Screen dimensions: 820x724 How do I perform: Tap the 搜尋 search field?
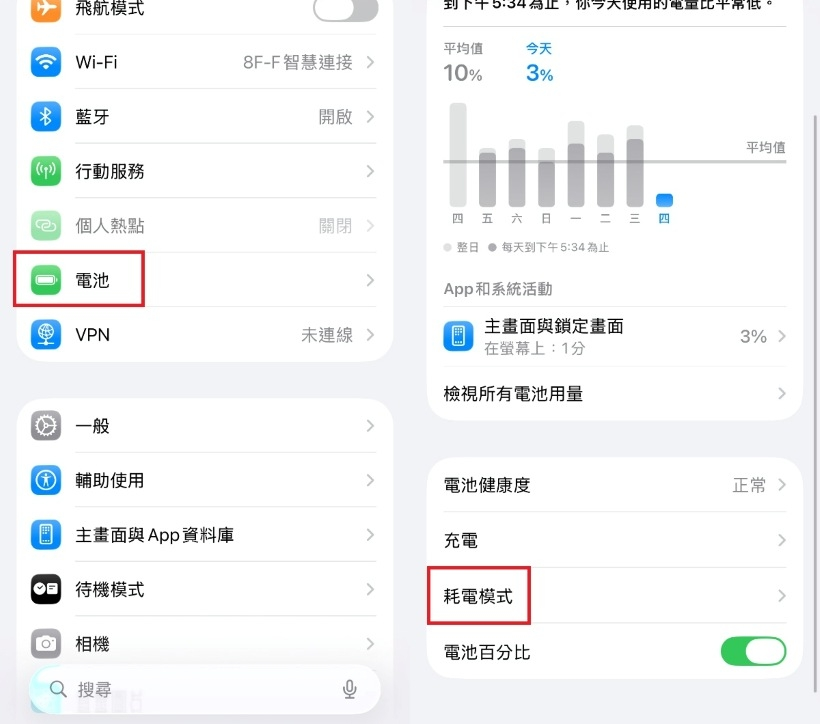(x=204, y=689)
